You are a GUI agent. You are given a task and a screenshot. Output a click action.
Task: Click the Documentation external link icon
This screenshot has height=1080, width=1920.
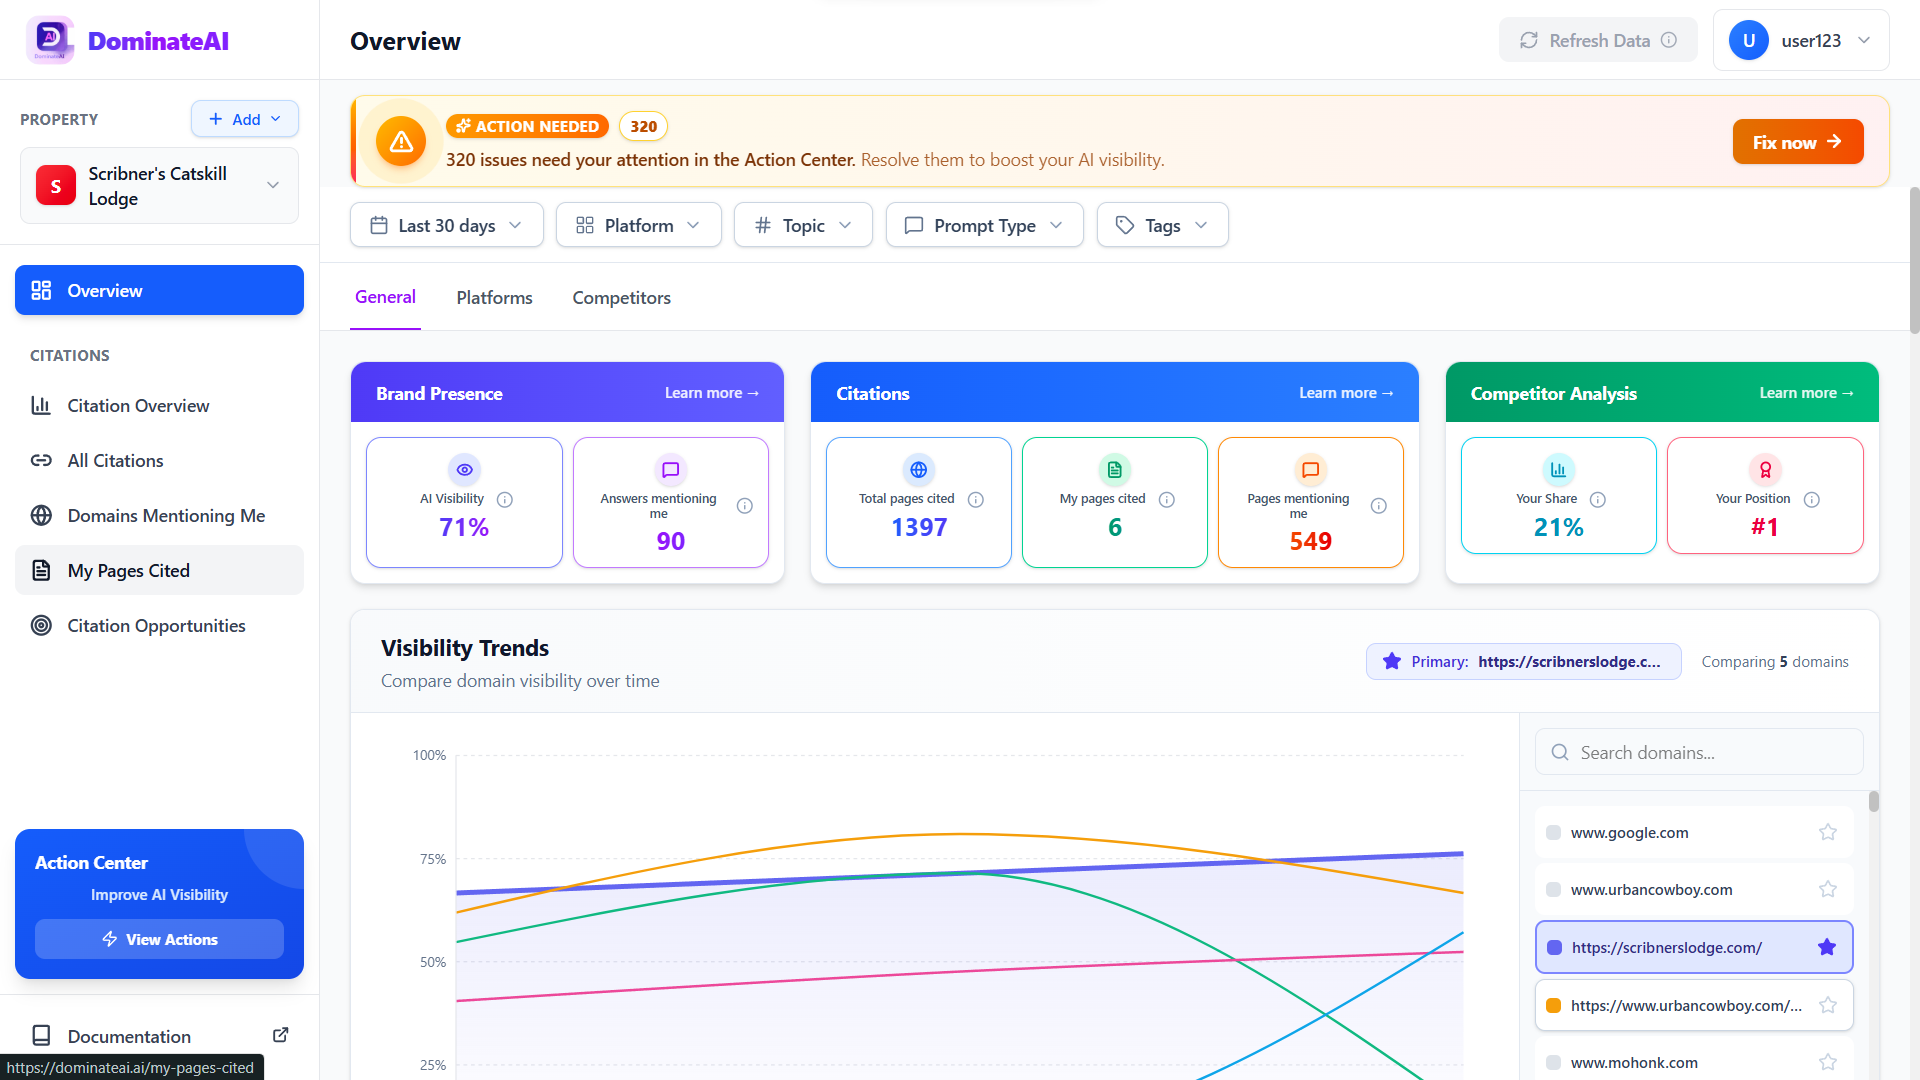281,1035
